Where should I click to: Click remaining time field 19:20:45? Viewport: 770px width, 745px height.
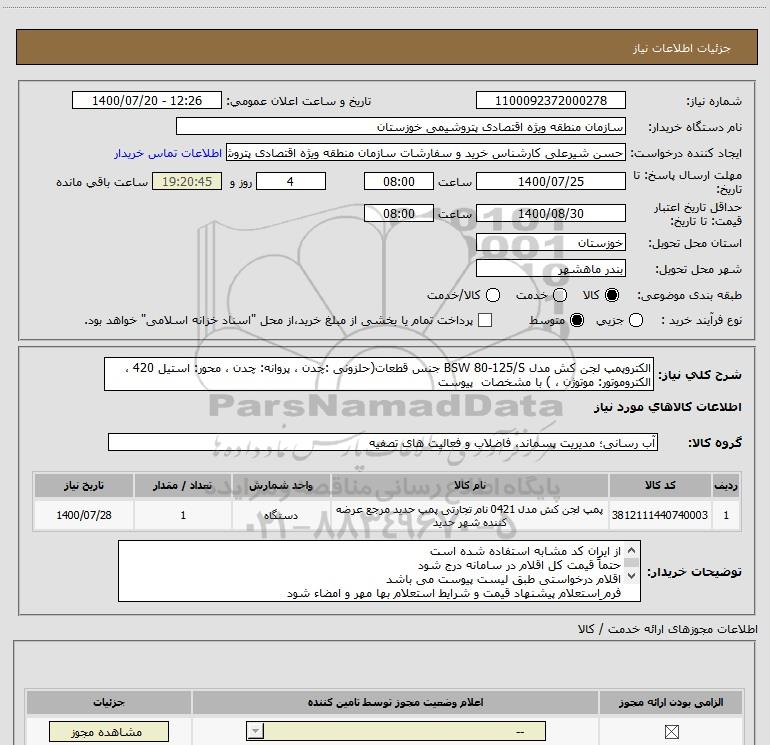pyautogui.click(x=187, y=182)
